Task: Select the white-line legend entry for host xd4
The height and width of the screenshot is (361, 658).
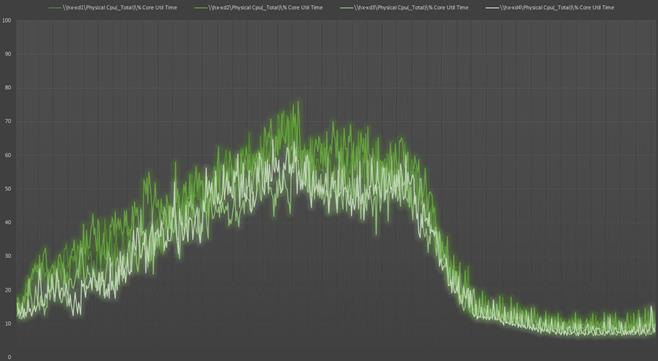Action: point(549,8)
